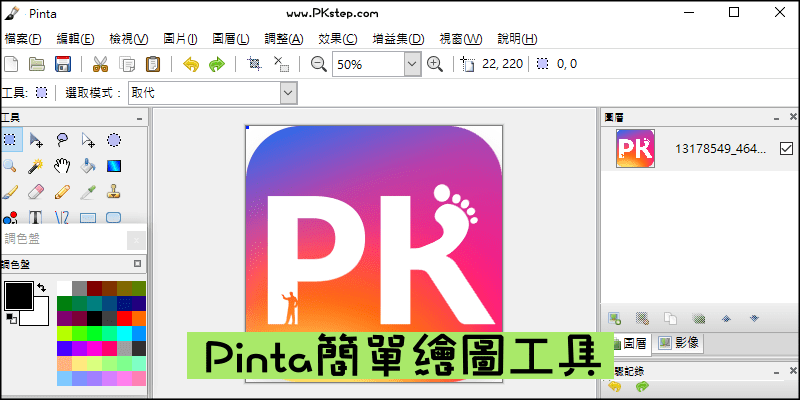Move layer up arrow button
The height and width of the screenshot is (400, 800).
coord(727,319)
